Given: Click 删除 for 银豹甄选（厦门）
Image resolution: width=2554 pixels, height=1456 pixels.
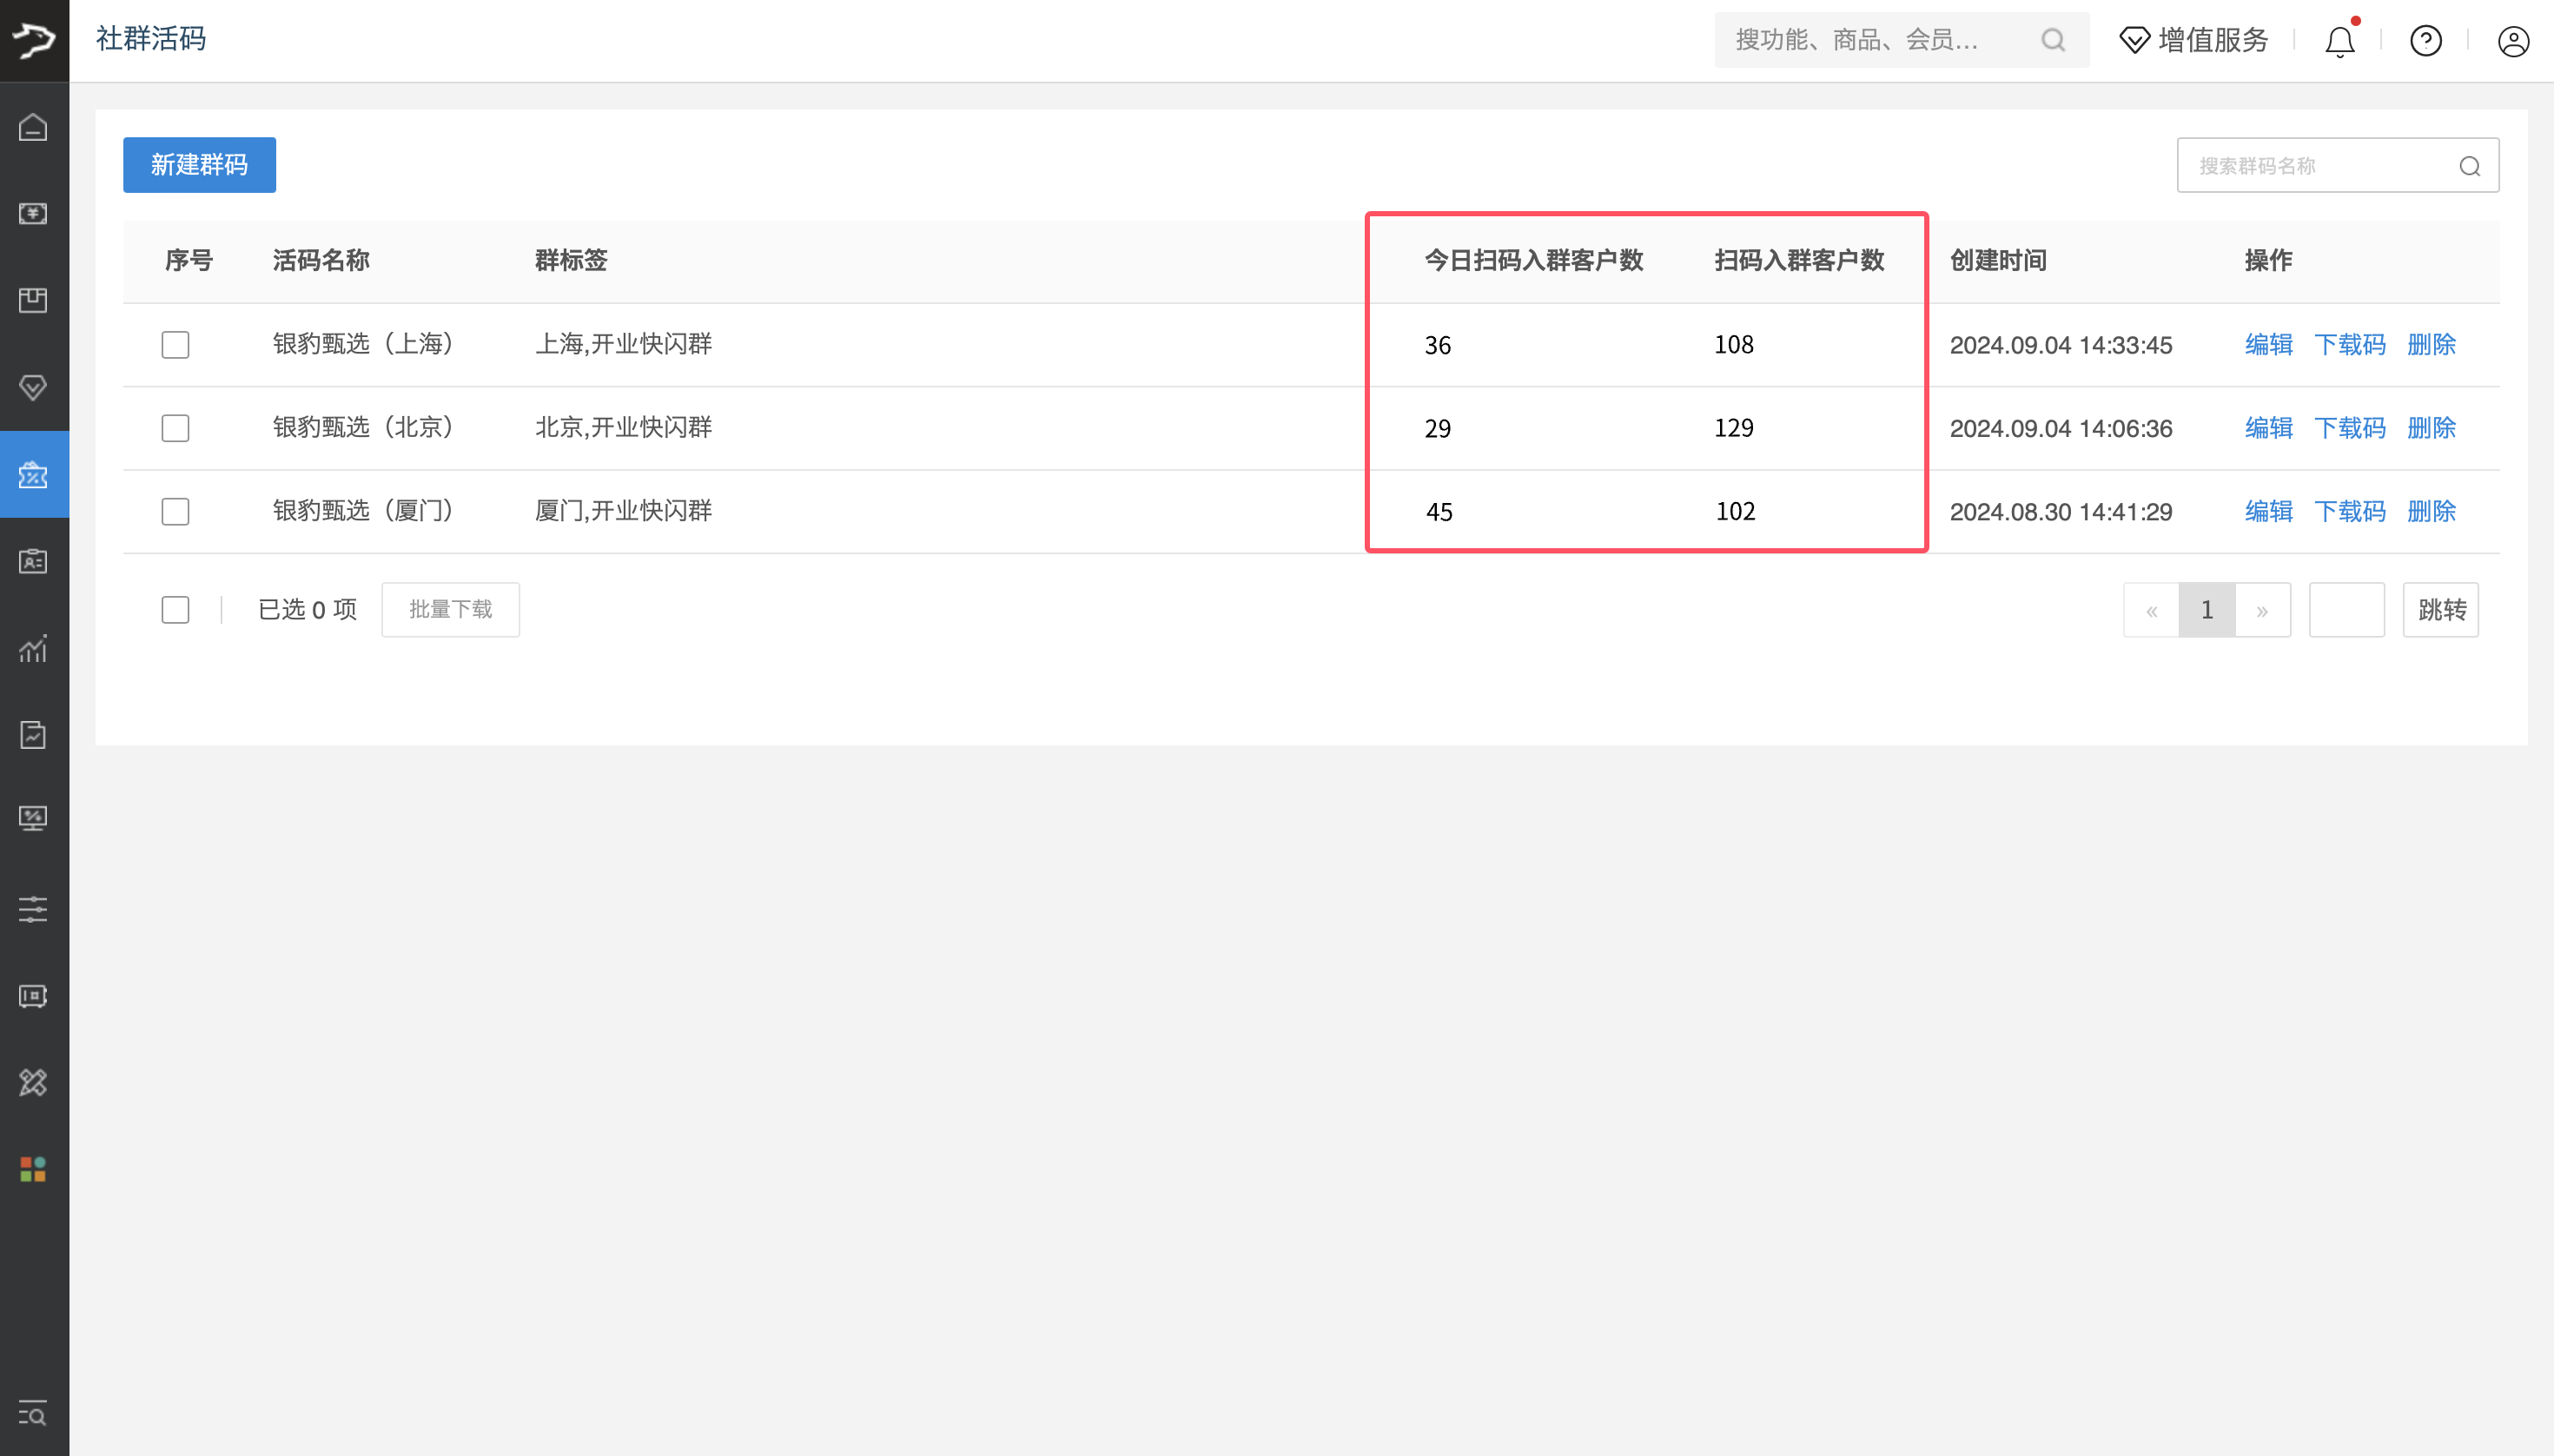Looking at the screenshot, I should pyautogui.click(x=2431, y=512).
